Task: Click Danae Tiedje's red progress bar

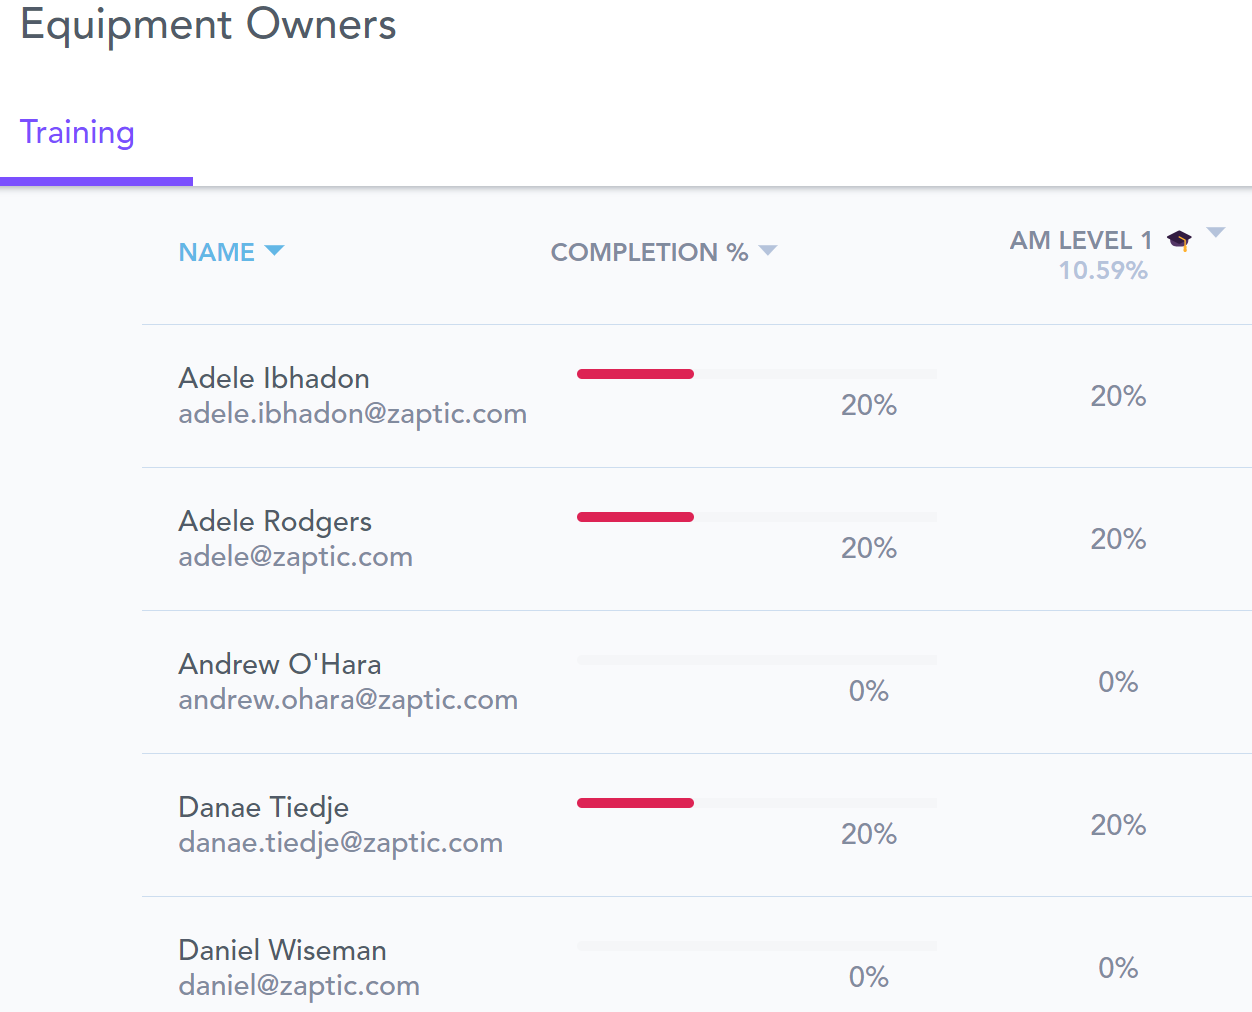Action: [636, 803]
